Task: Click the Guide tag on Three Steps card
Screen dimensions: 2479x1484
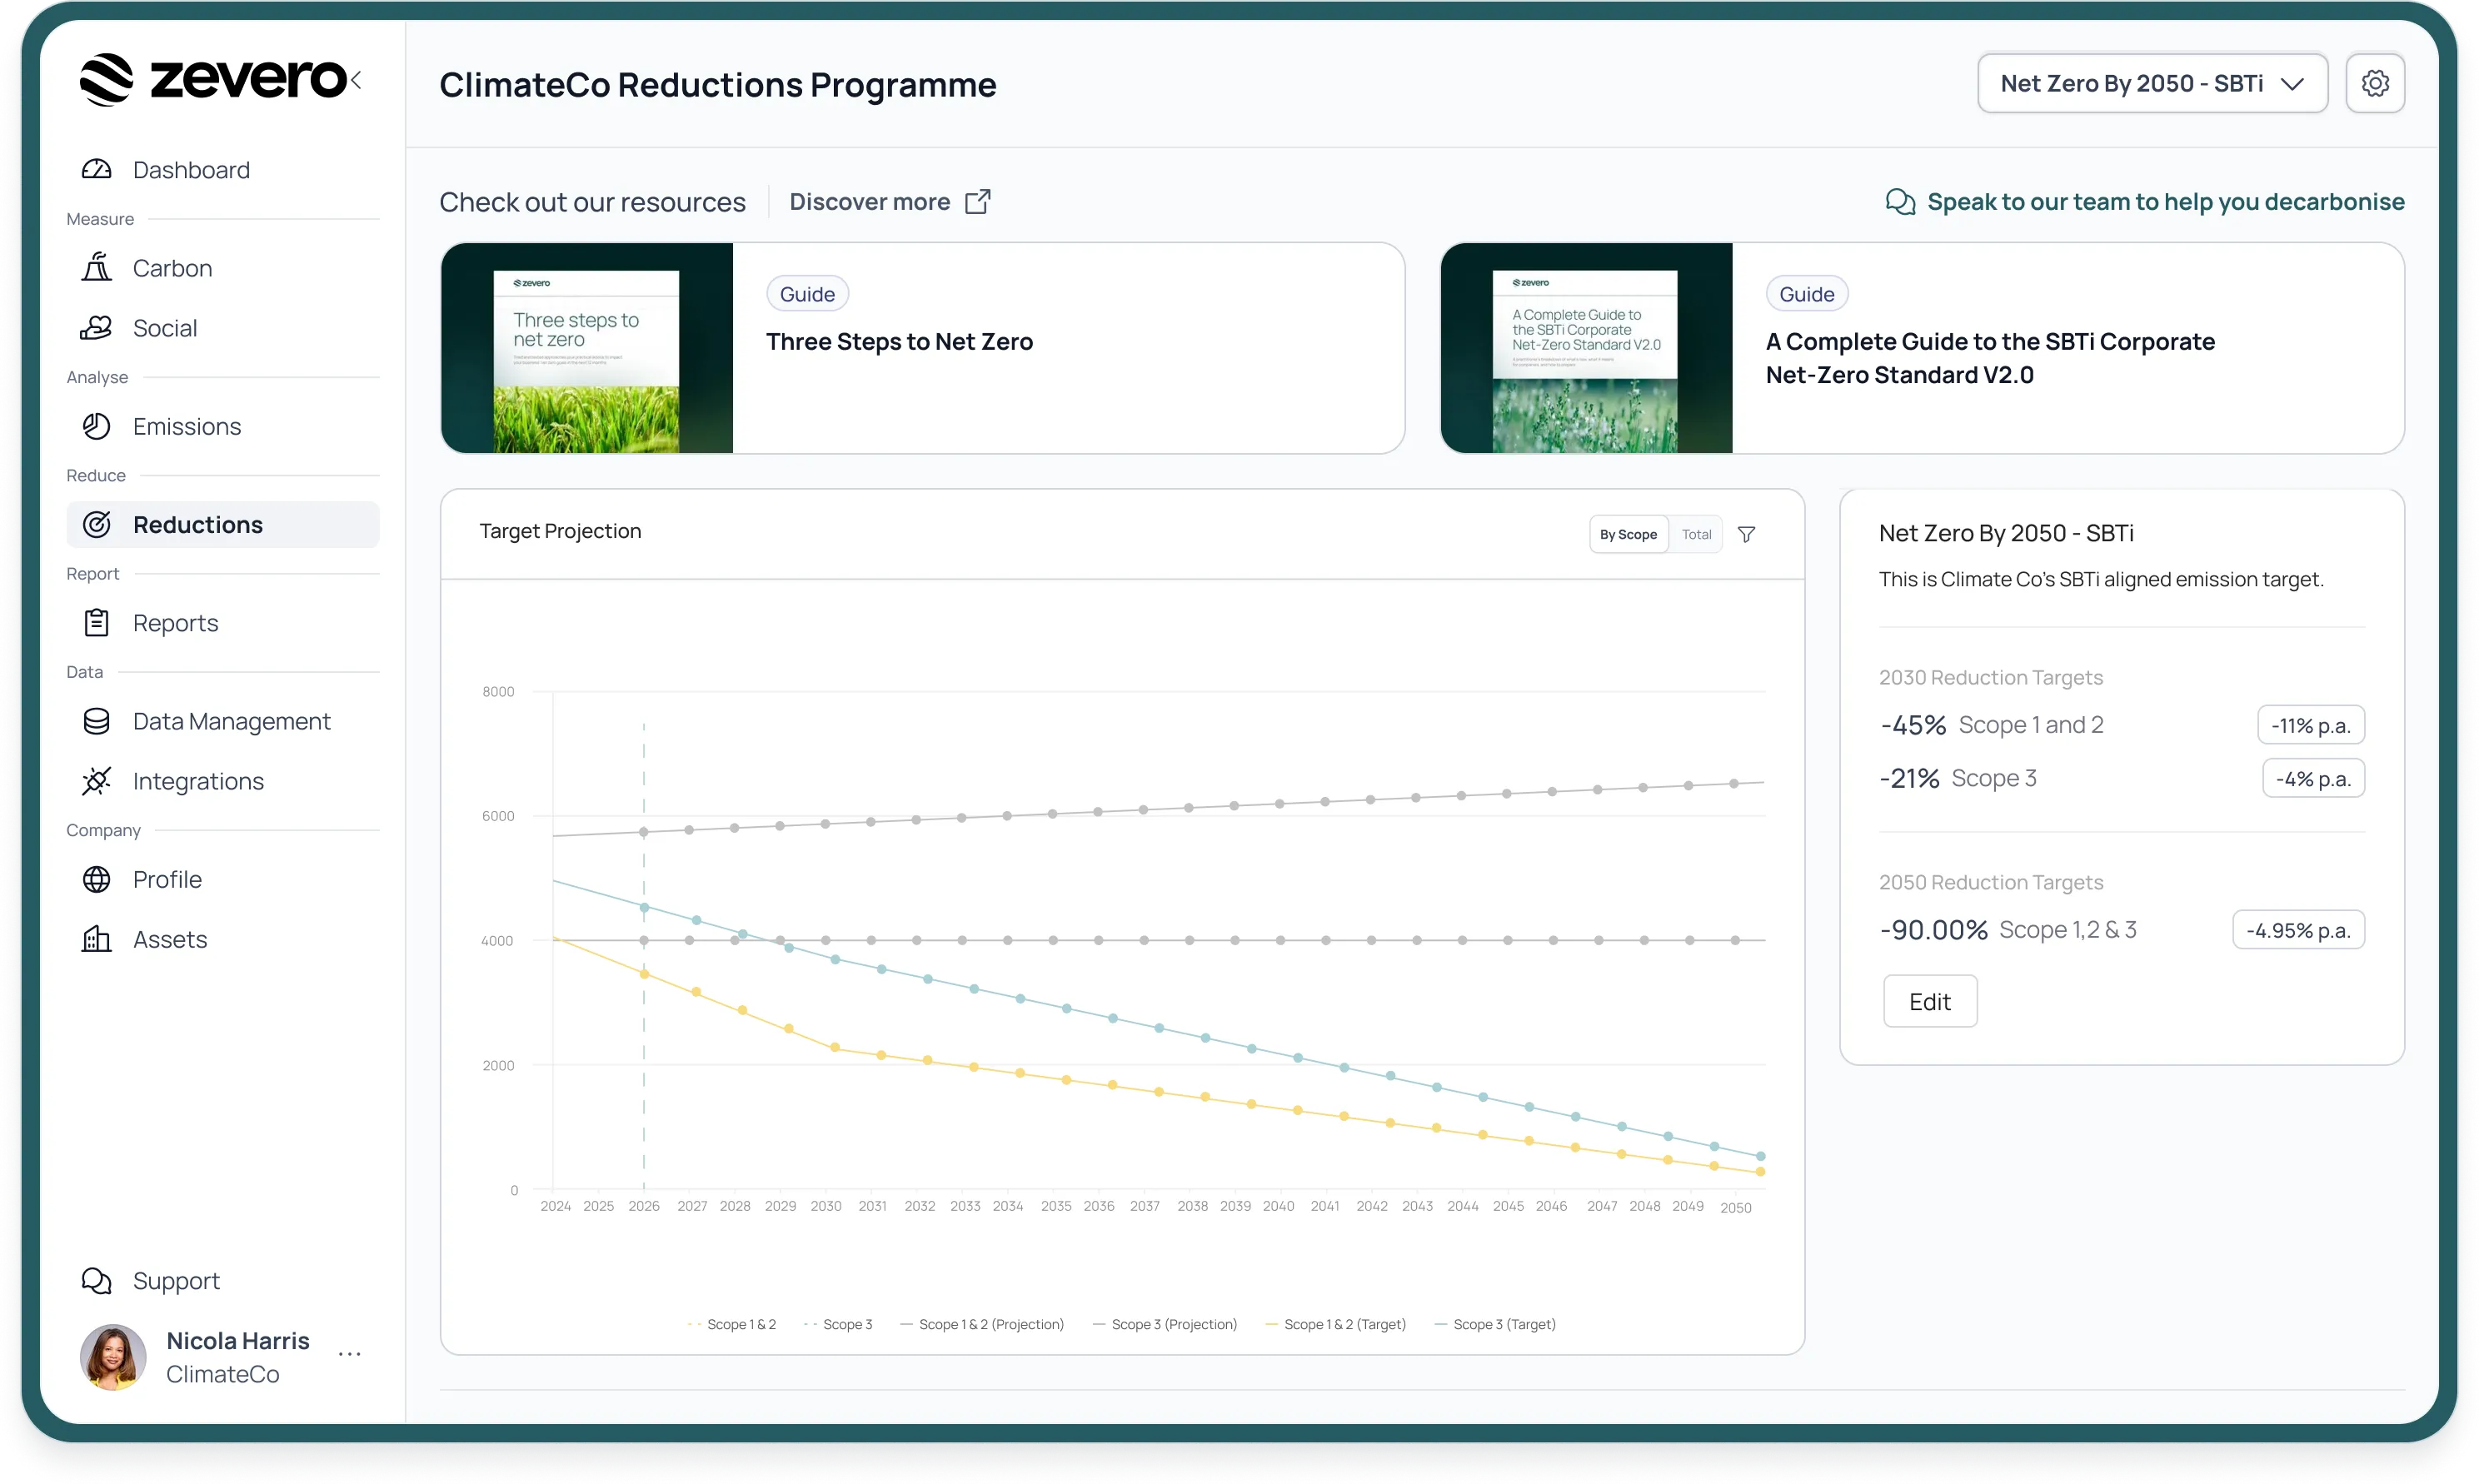Action: (807, 294)
